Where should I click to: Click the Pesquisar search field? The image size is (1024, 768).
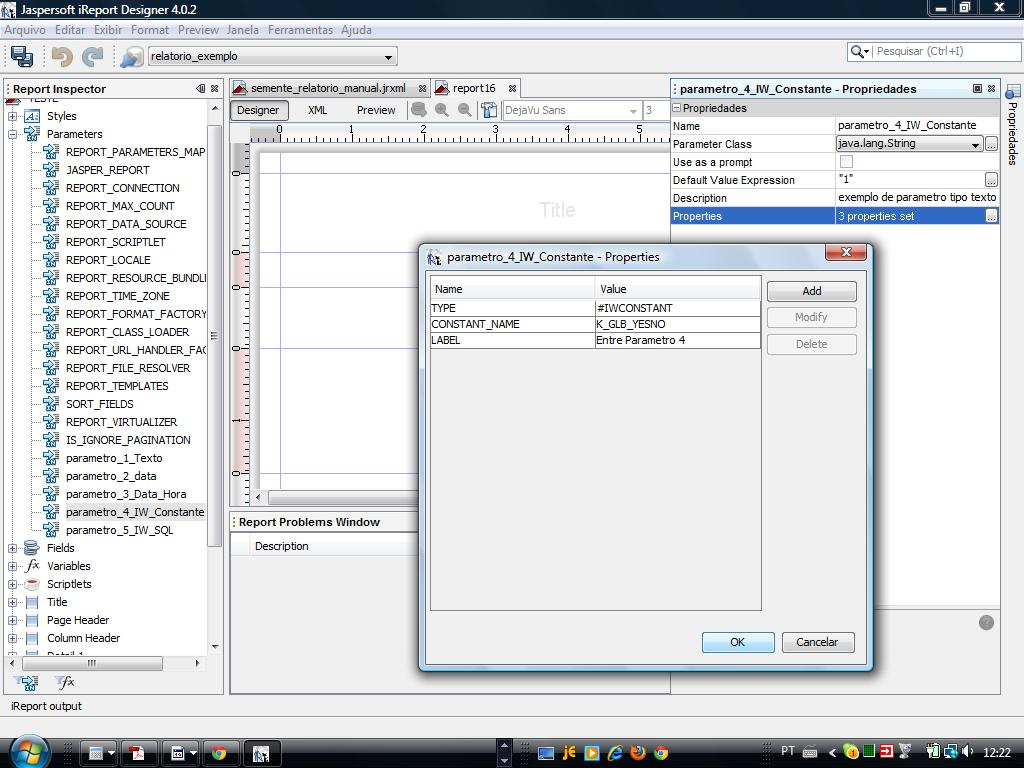(946, 51)
